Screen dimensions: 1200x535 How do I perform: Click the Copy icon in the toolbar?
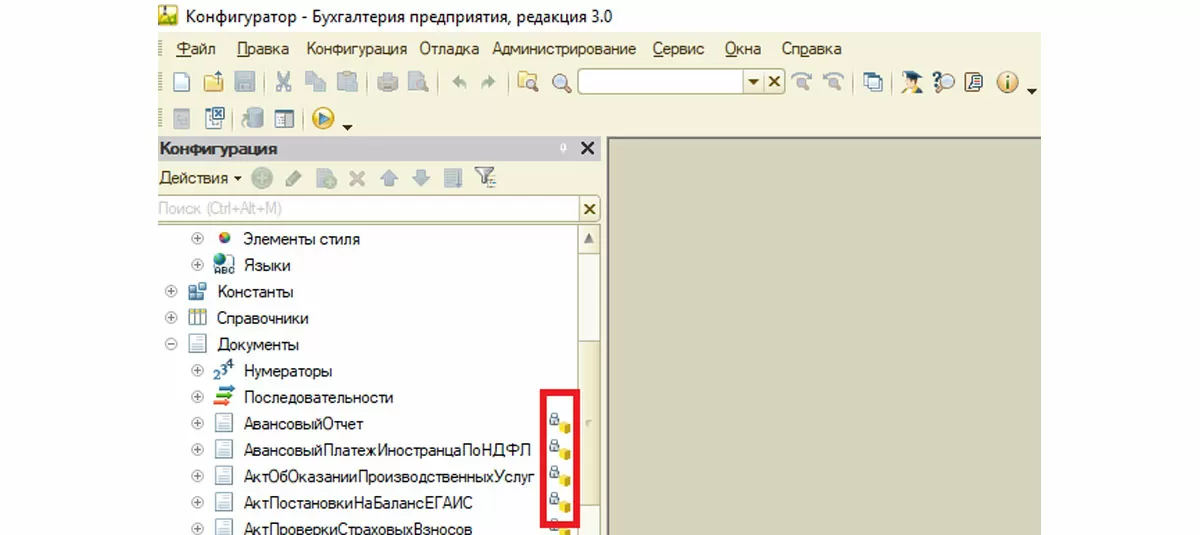[x=315, y=83]
